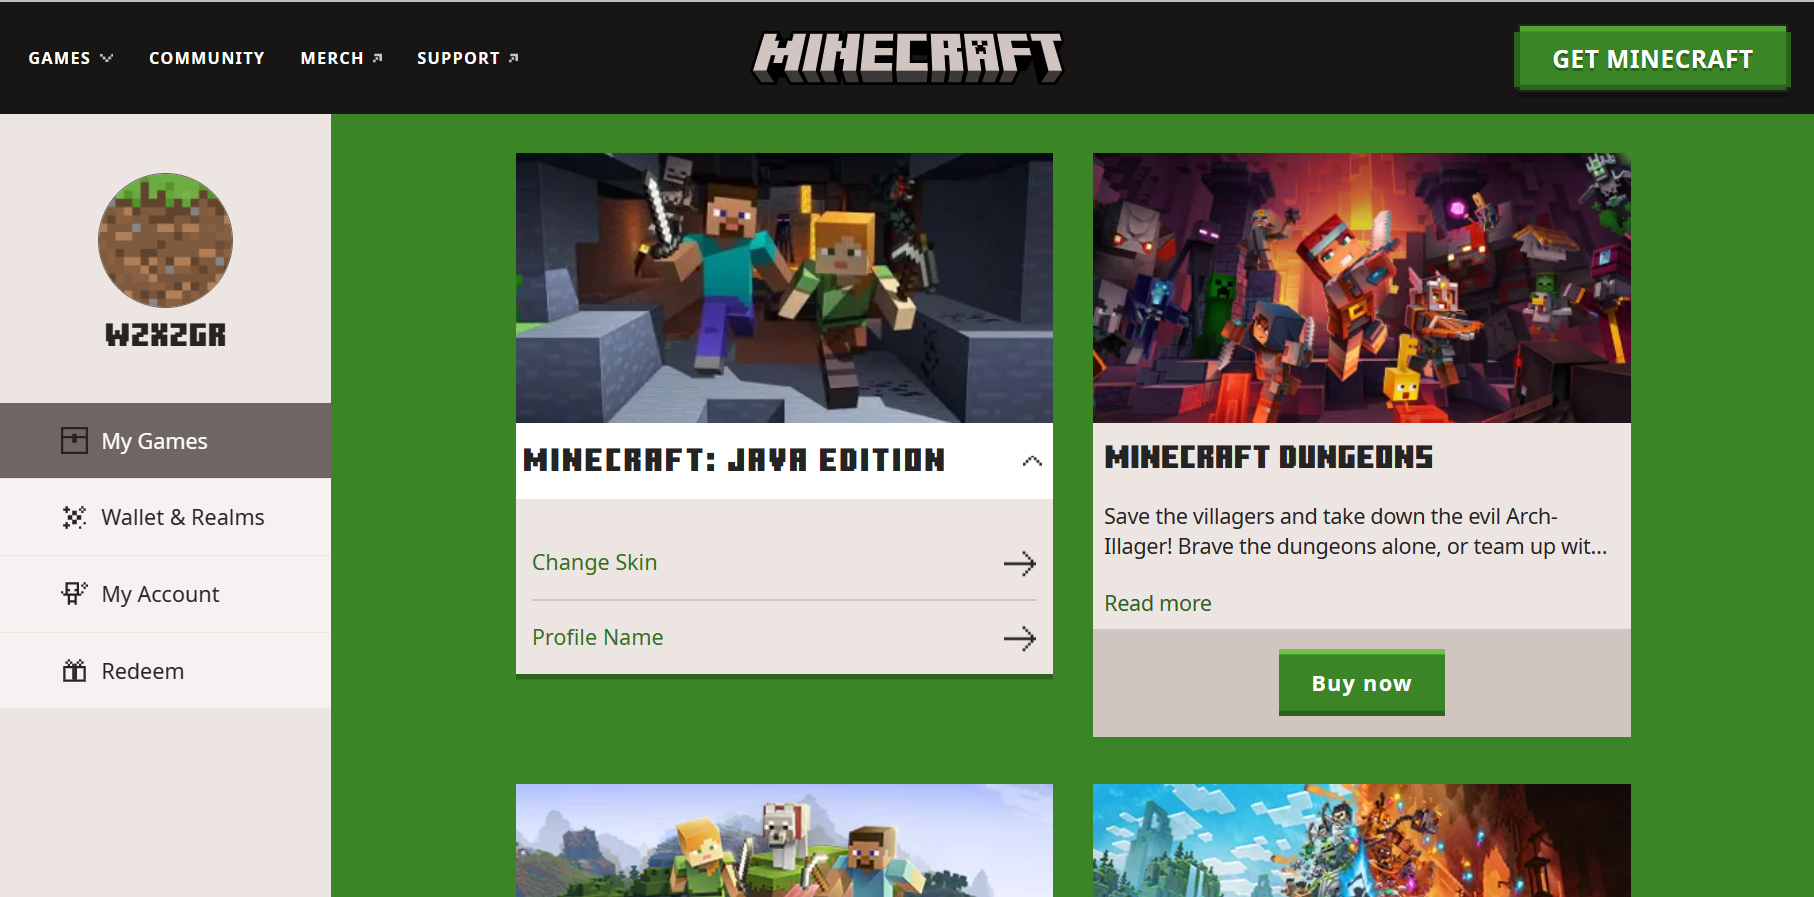Click the gift icon beside Redeem
The width and height of the screenshot is (1814, 897).
(x=74, y=670)
